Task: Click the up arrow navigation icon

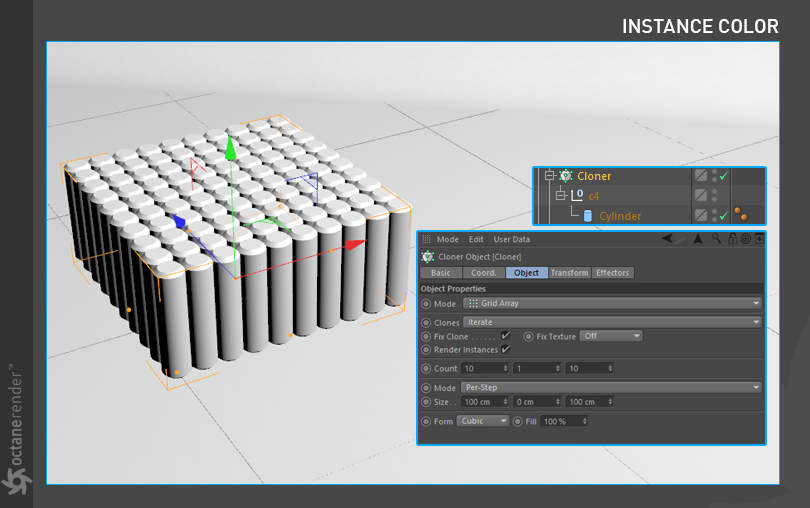Action: pos(698,239)
